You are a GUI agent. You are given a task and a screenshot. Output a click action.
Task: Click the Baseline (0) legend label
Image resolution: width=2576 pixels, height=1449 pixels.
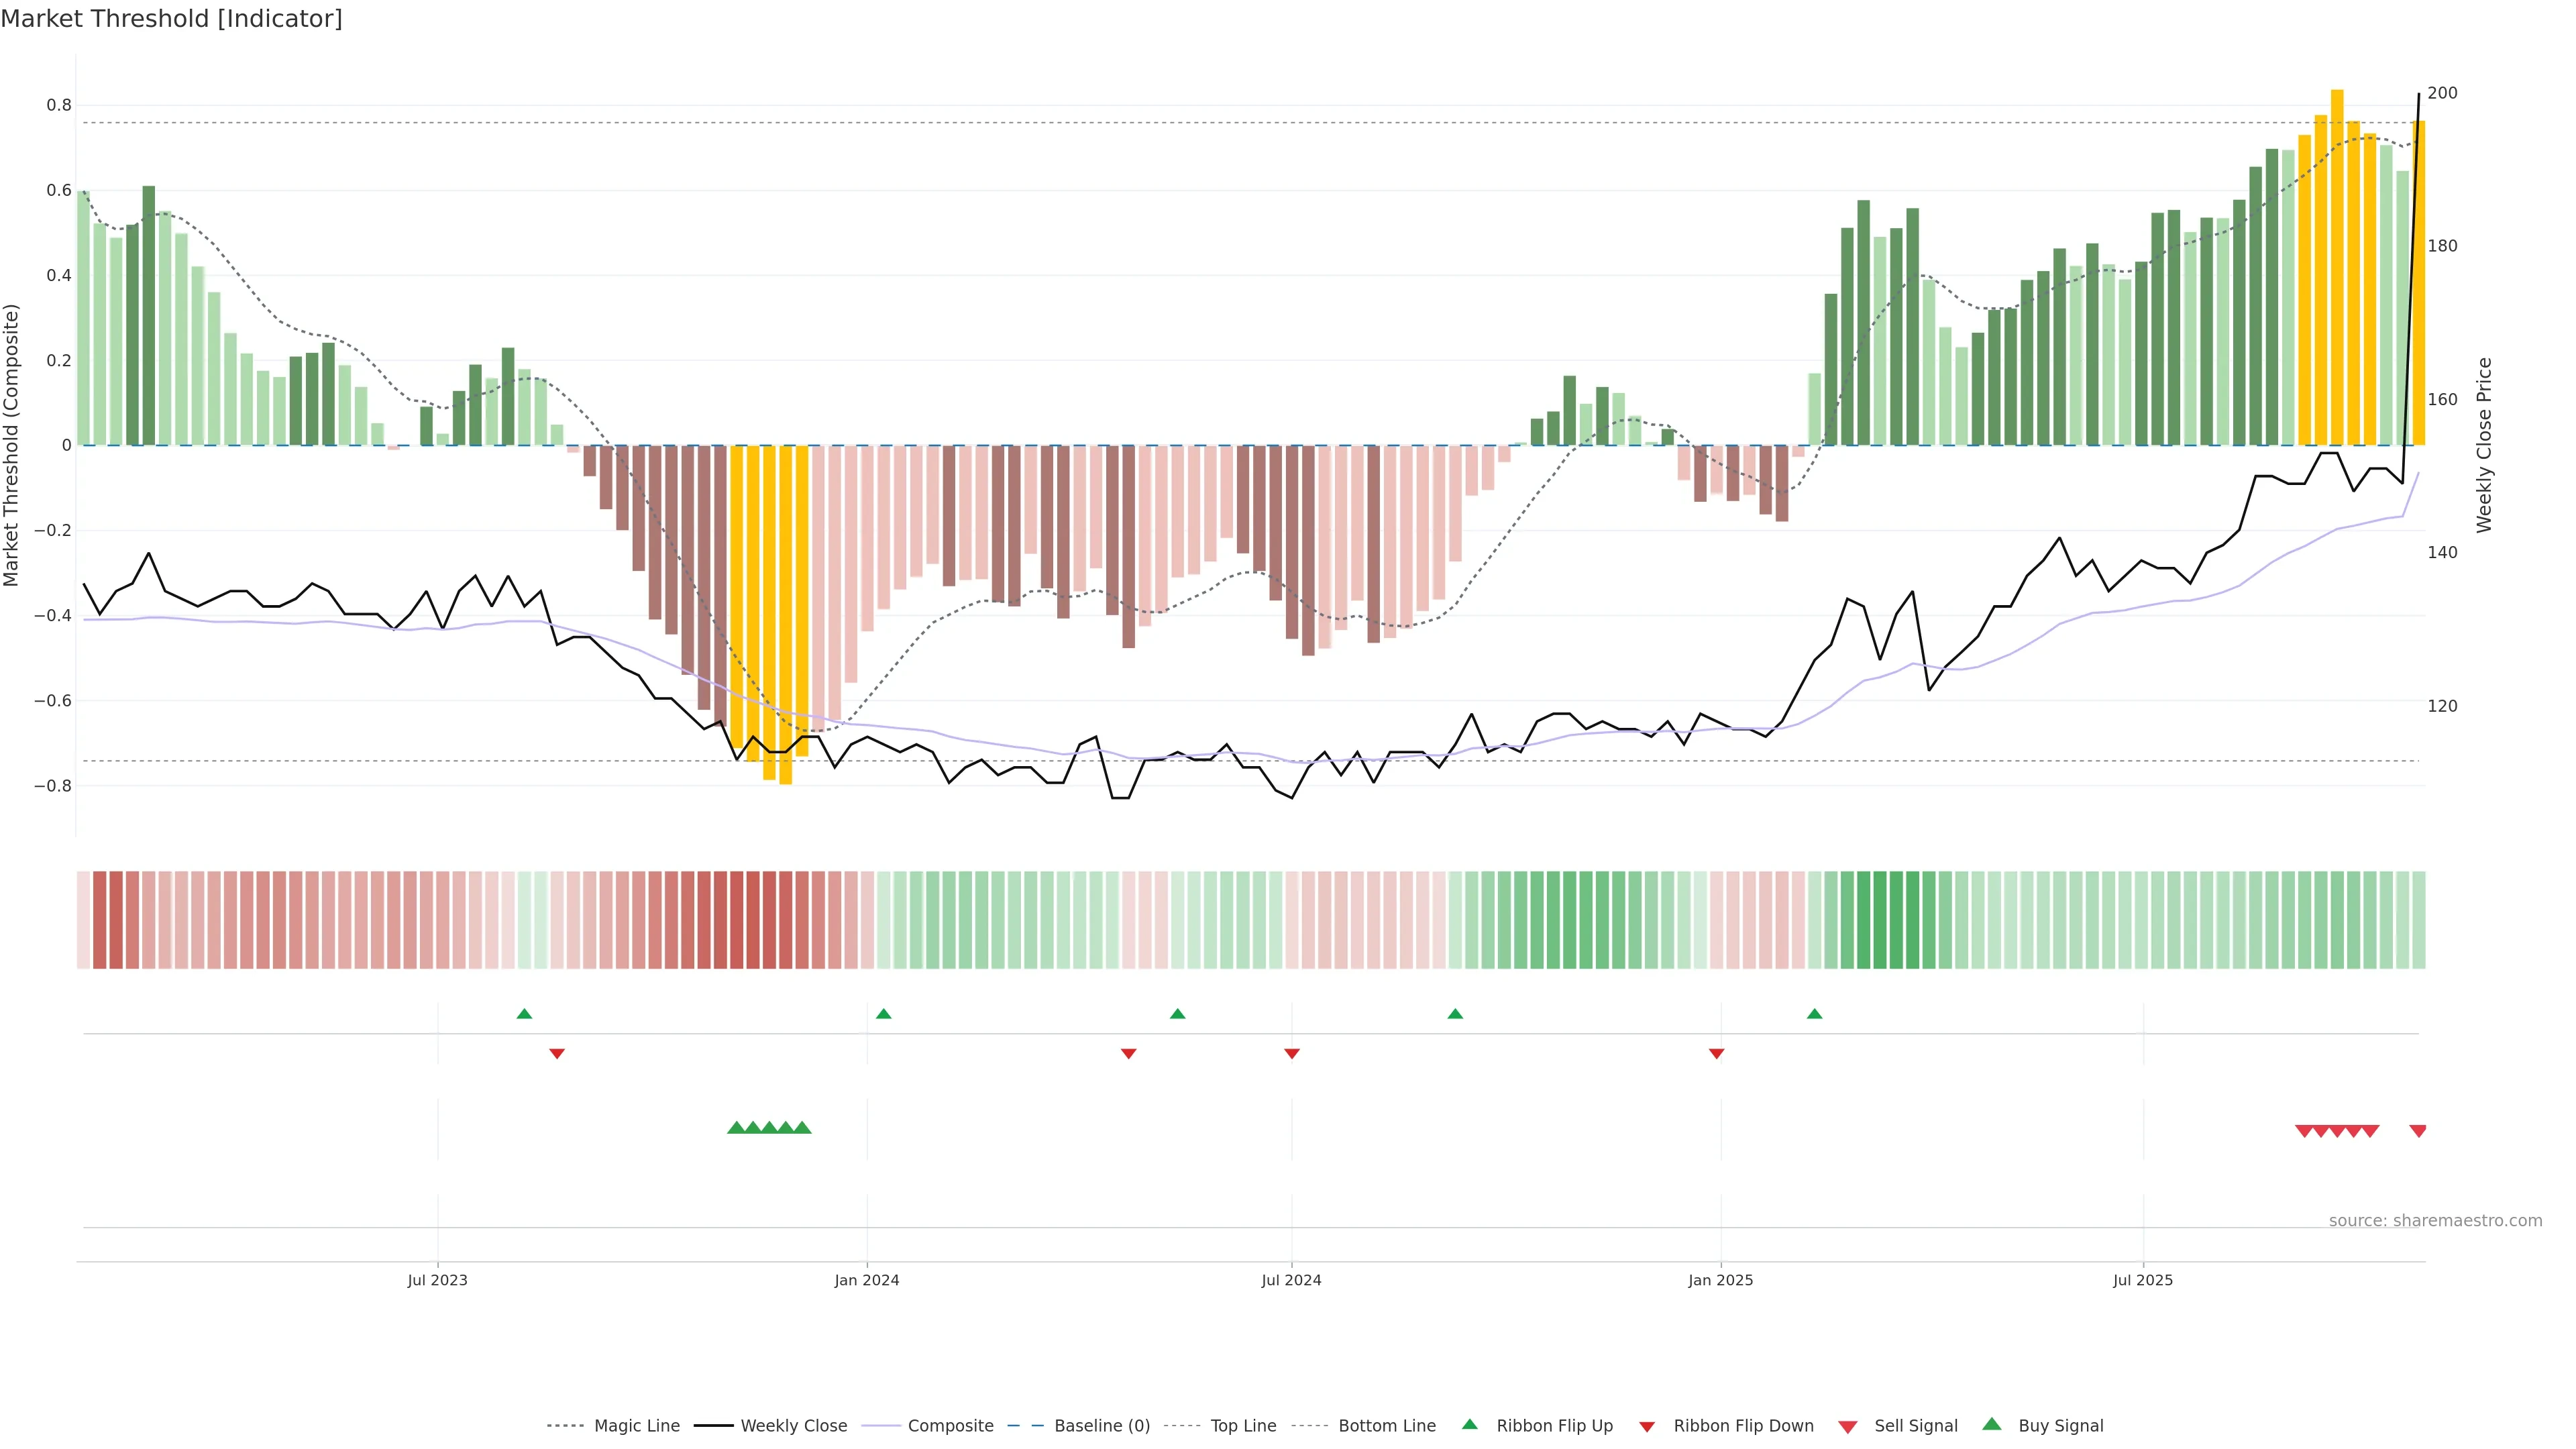point(1102,1426)
